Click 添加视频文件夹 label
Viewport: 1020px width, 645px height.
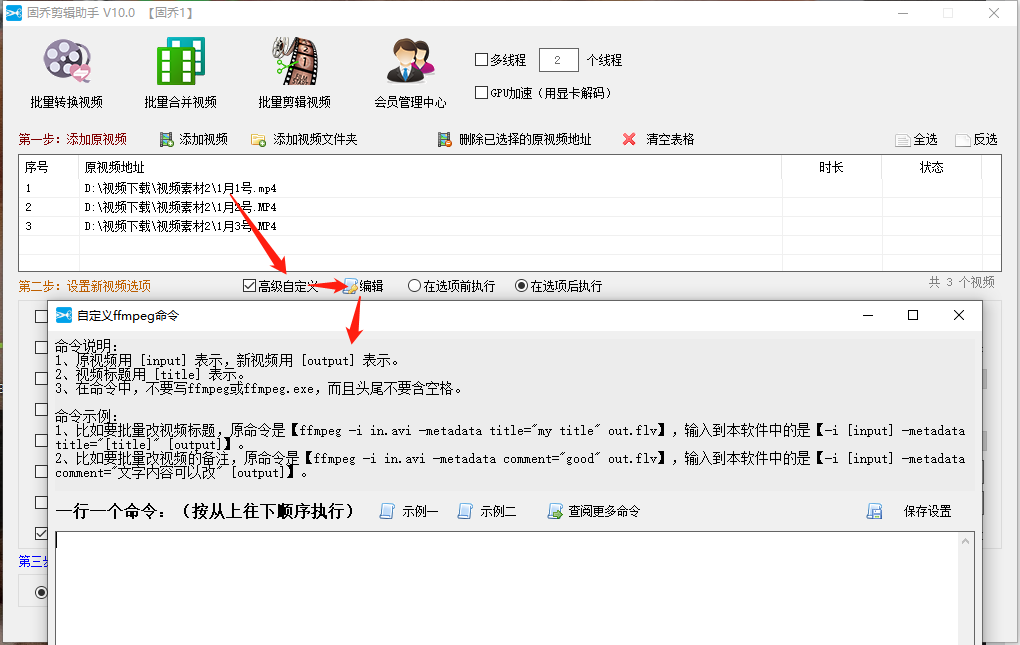coord(315,139)
